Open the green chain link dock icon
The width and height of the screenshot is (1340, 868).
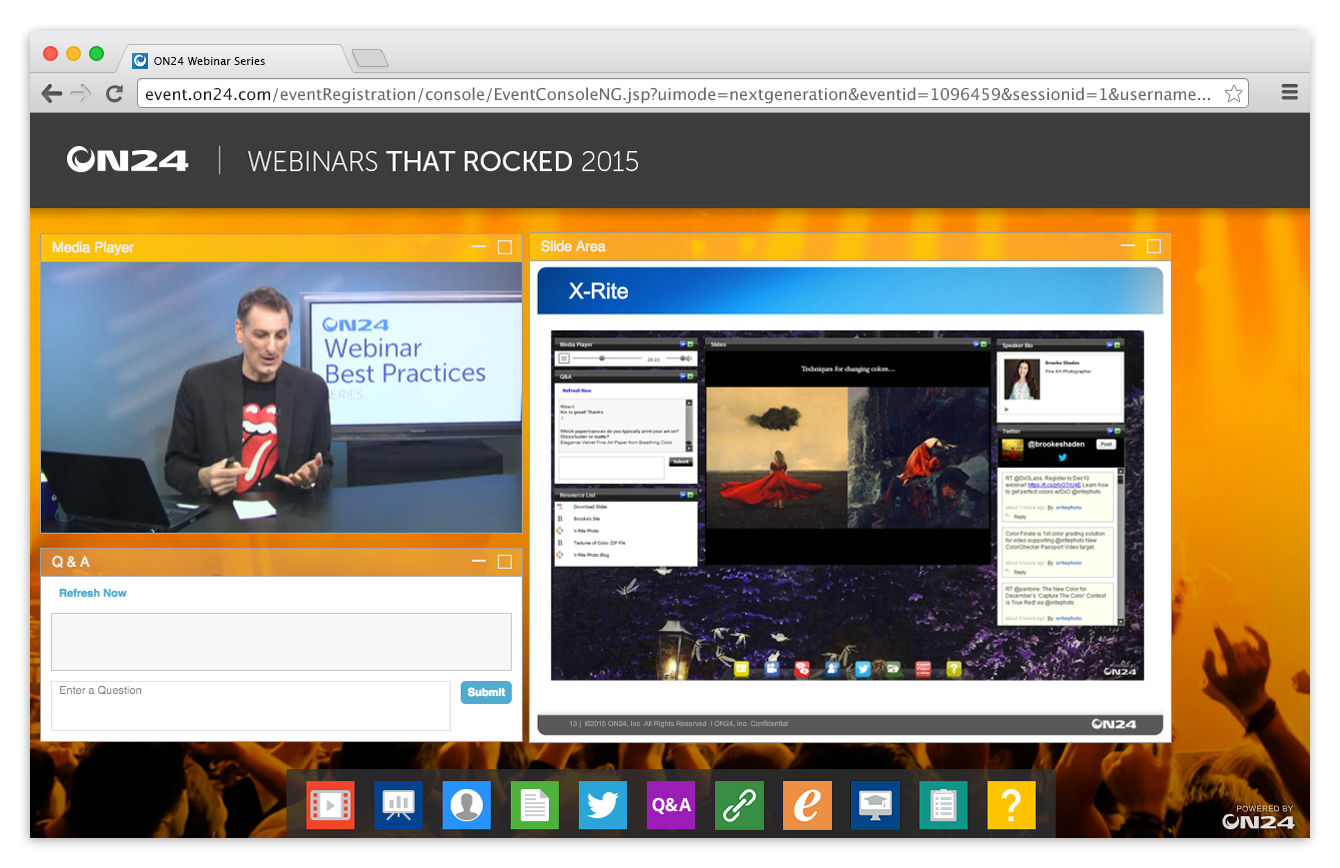pos(739,805)
